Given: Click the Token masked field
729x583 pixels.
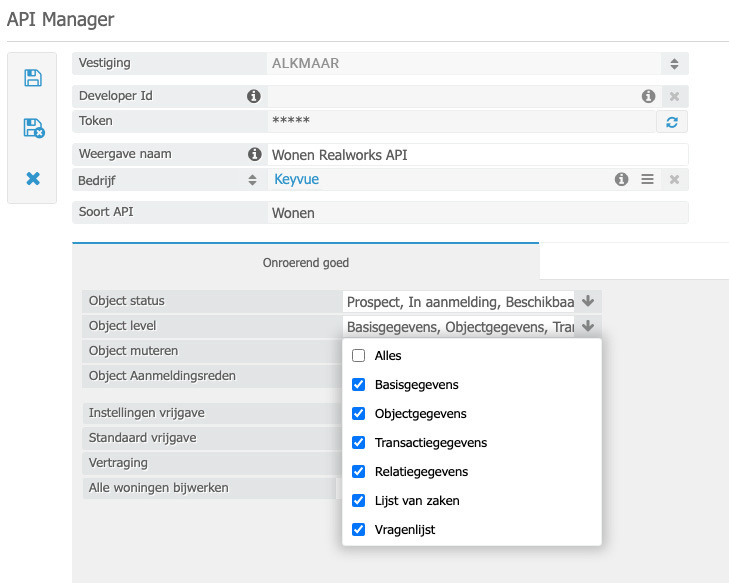Looking at the screenshot, I should [x=461, y=121].
